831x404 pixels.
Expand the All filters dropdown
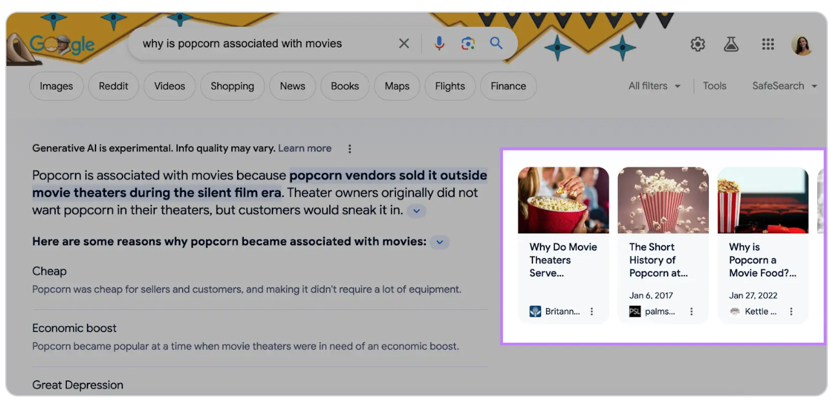[x=654, y=86]
